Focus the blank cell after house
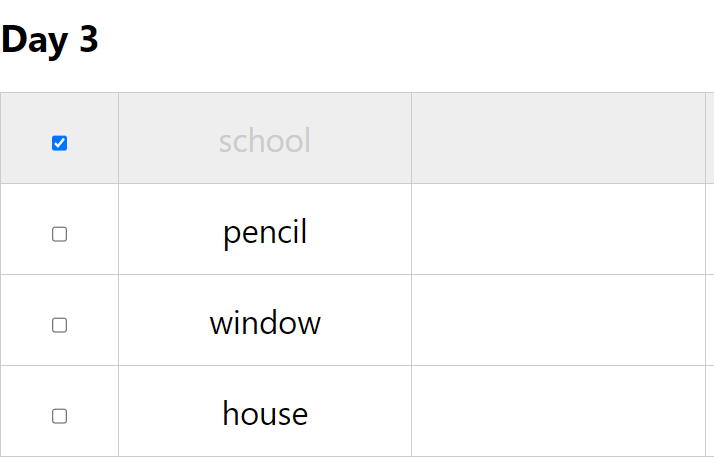The image size is (714, 462). click(x=558, y=411)
